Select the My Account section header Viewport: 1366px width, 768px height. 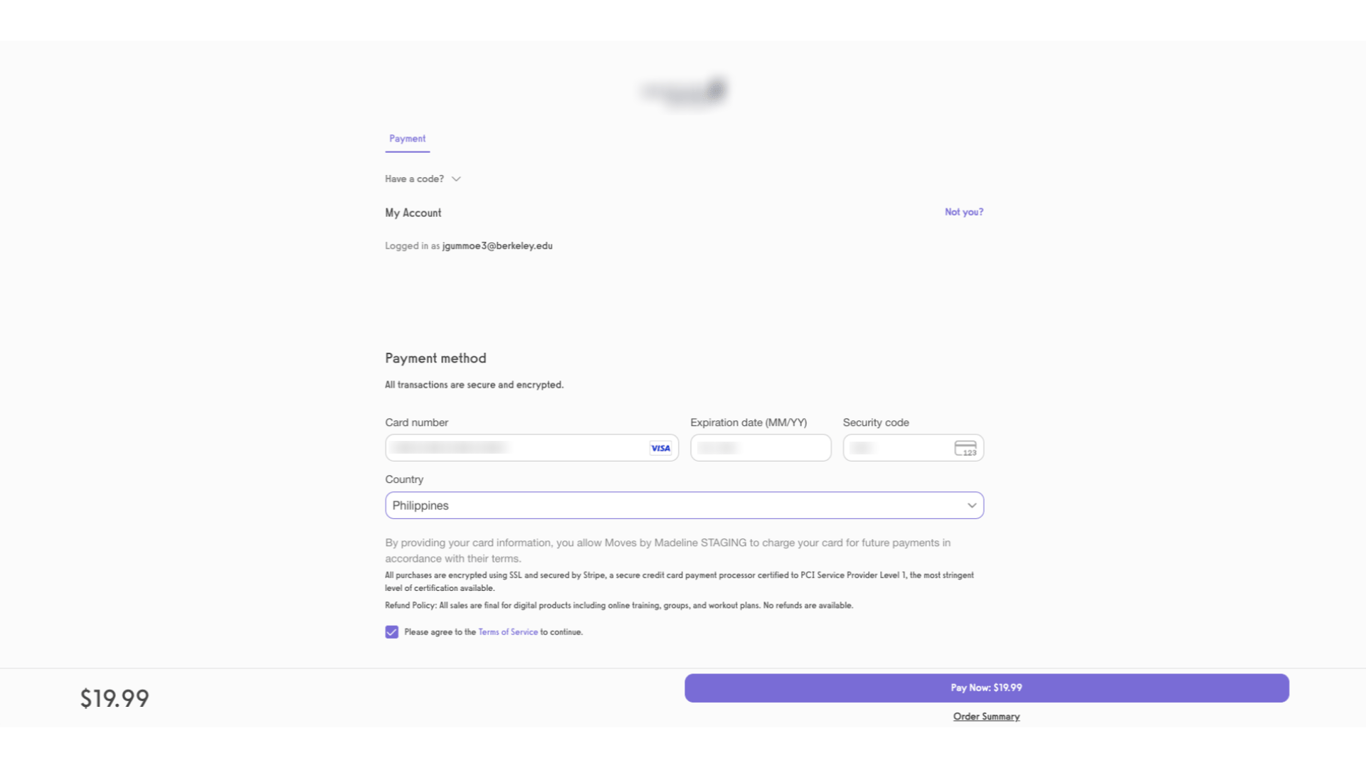[413, 212]
